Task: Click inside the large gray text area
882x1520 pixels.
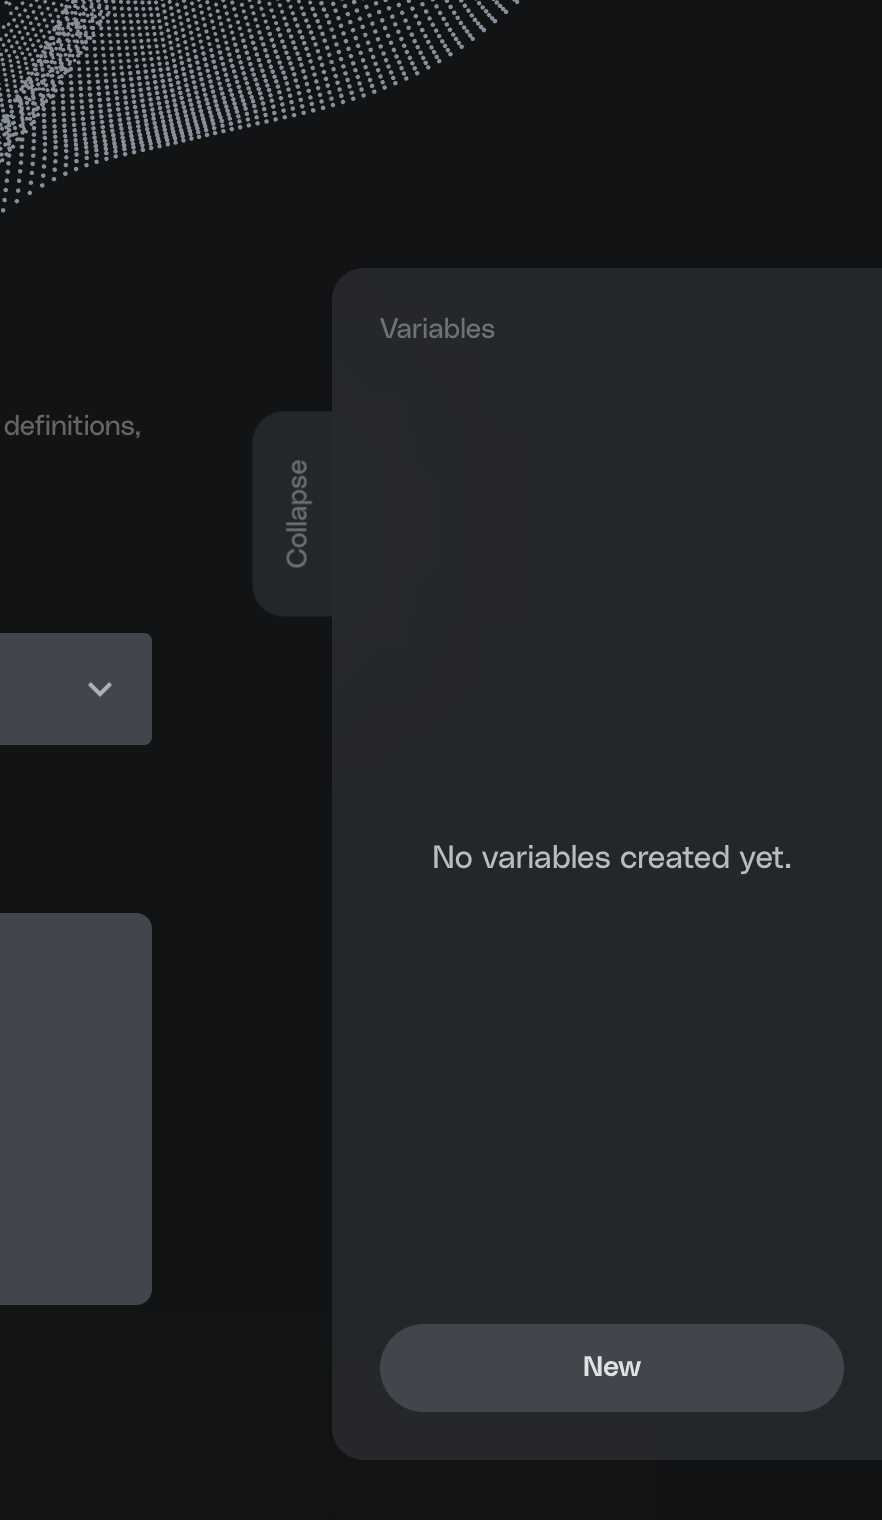Action: point(75,1108)
